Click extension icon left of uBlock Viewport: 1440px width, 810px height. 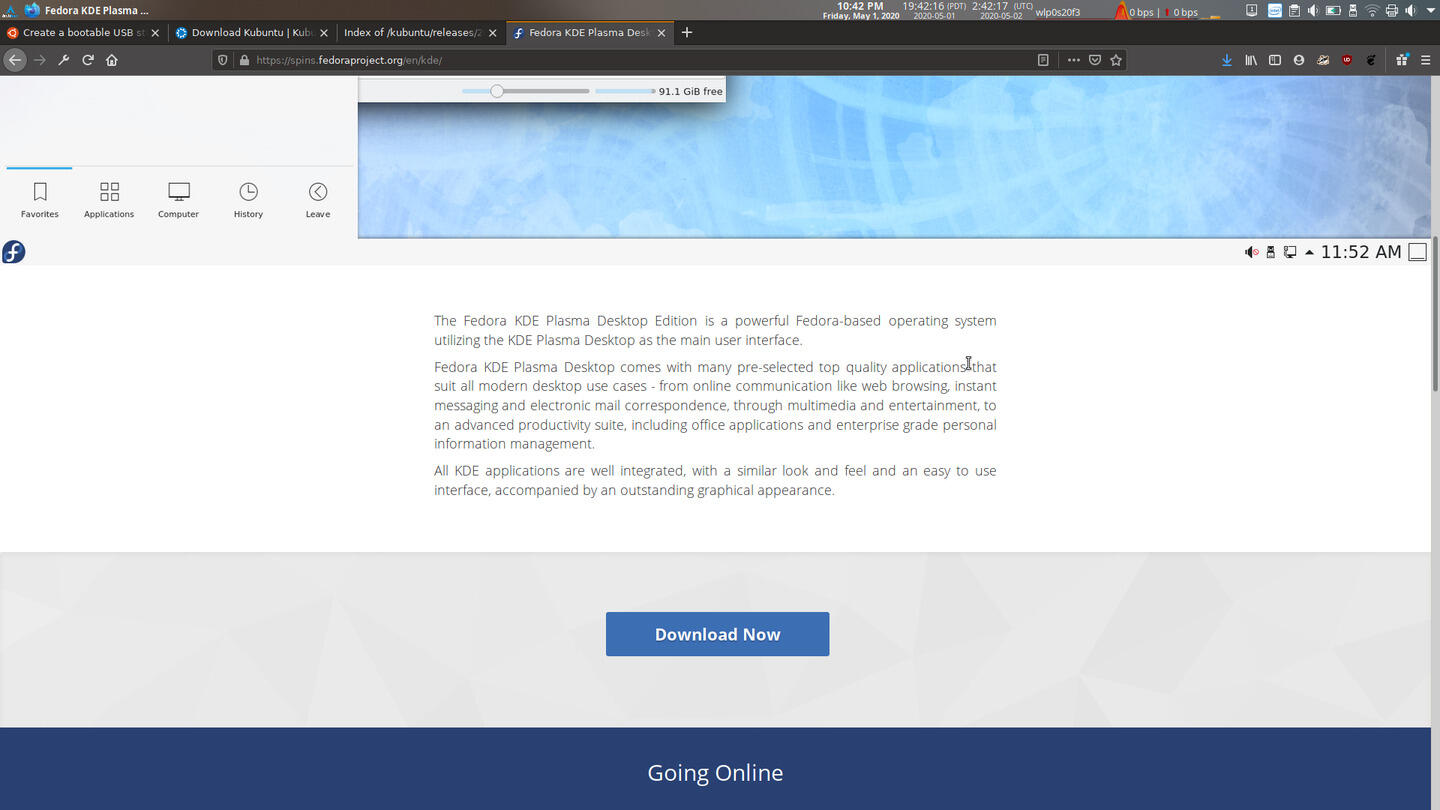tap(1323, 60)
